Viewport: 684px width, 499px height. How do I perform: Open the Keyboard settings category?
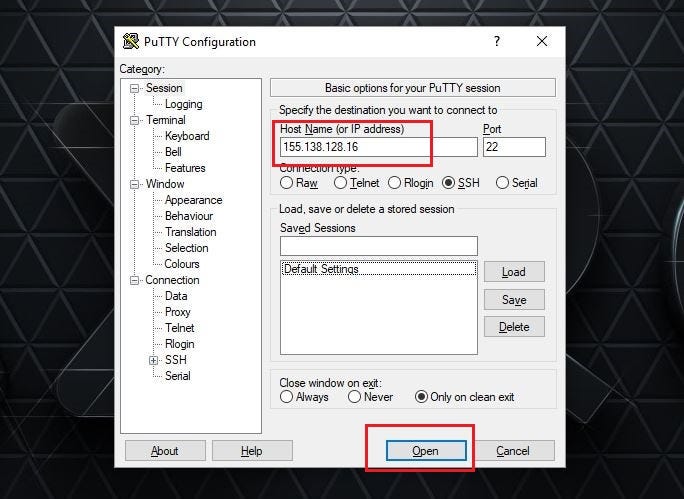click(x=187, y=136)
